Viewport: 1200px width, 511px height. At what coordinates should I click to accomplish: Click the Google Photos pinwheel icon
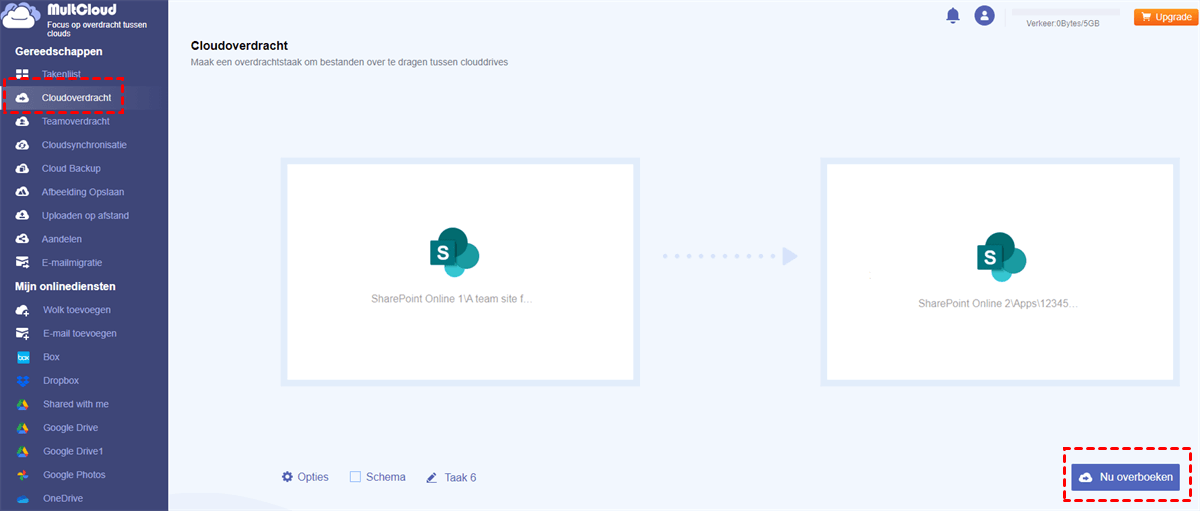pos(22,475)
